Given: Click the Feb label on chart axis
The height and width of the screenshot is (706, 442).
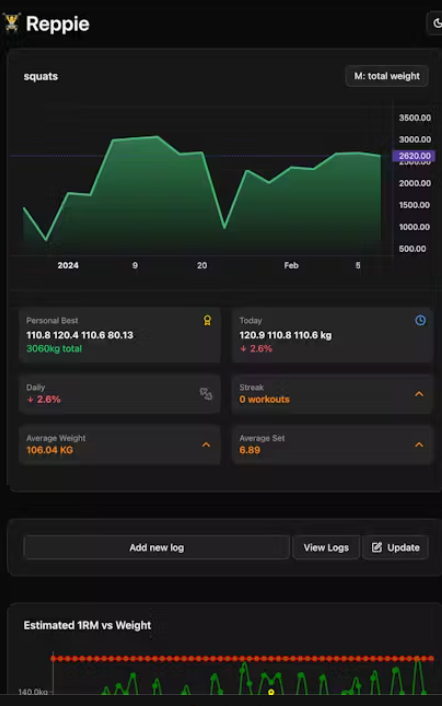Looking at the screenshot, I should click(291, 265).
